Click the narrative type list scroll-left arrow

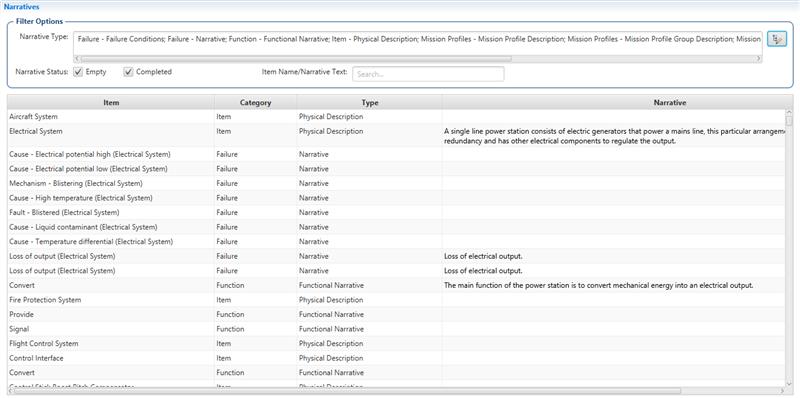(77, 59)
